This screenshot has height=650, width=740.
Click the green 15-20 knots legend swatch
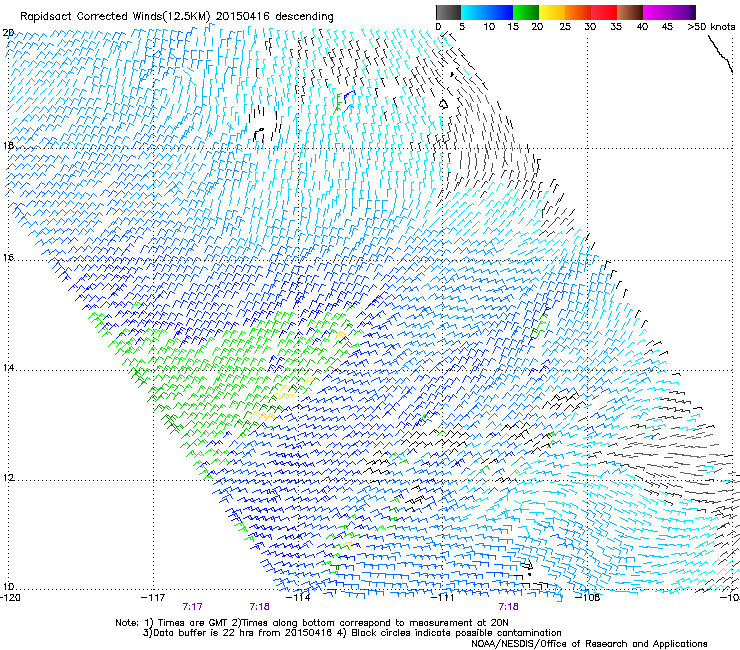tap(526, 12)
